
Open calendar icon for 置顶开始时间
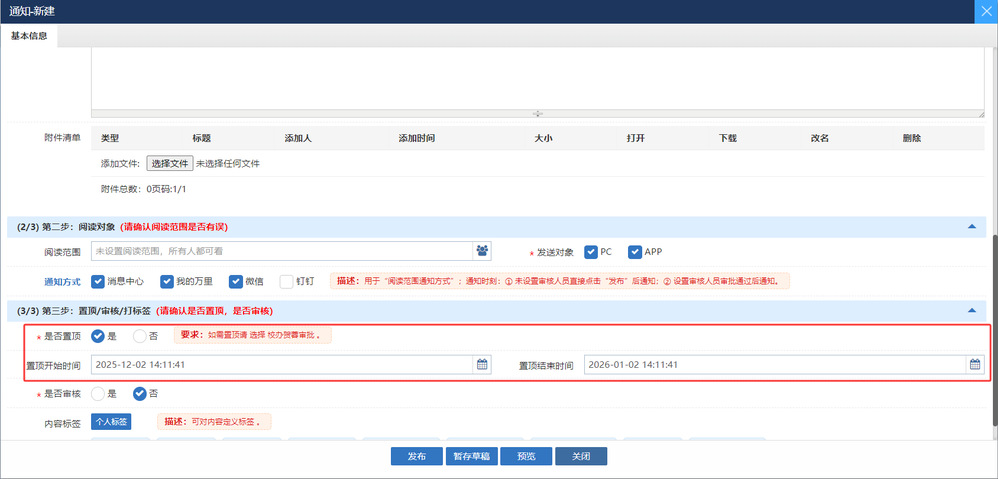[482, 365]
